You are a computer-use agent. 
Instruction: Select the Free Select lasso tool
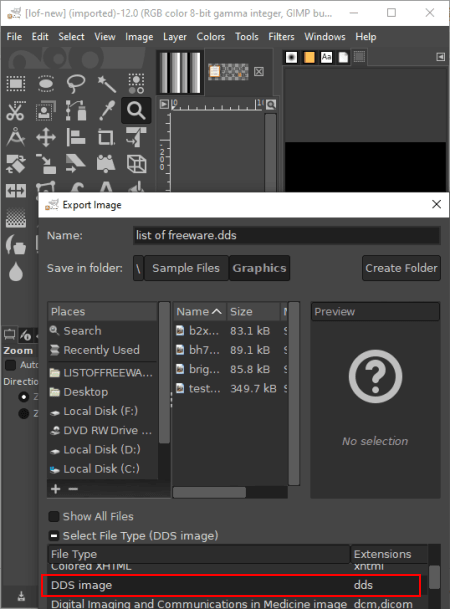[76, 84]
